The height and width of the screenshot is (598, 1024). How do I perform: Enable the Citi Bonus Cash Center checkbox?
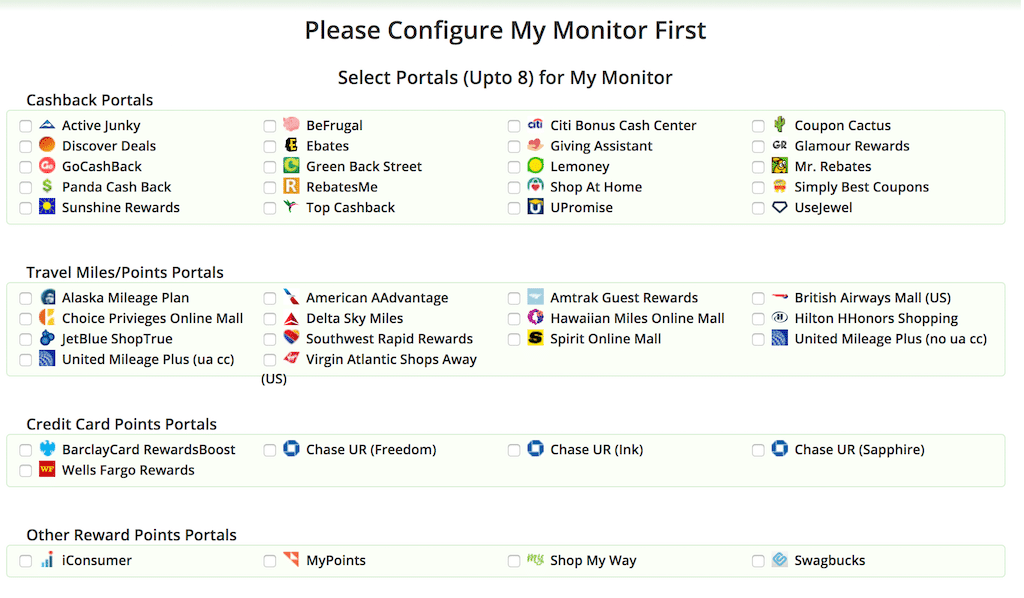pyautogui.click(x=514, y=126)
